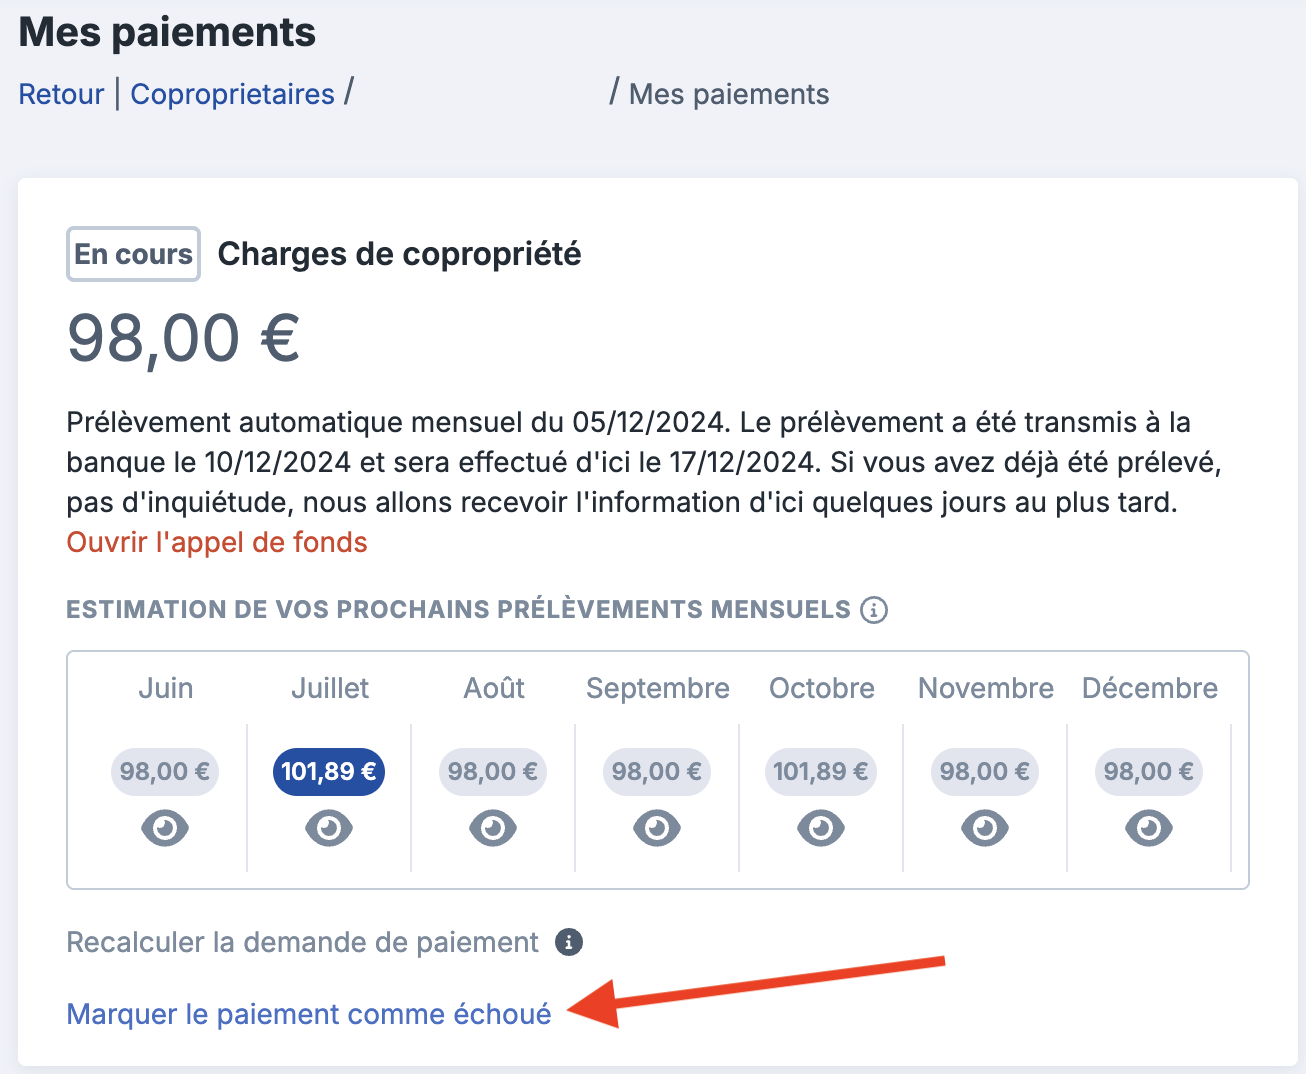1306x1074 pixels.
Task: Open the Ouvrir l'appel de fonds link
Action: [x=217, y=542]
